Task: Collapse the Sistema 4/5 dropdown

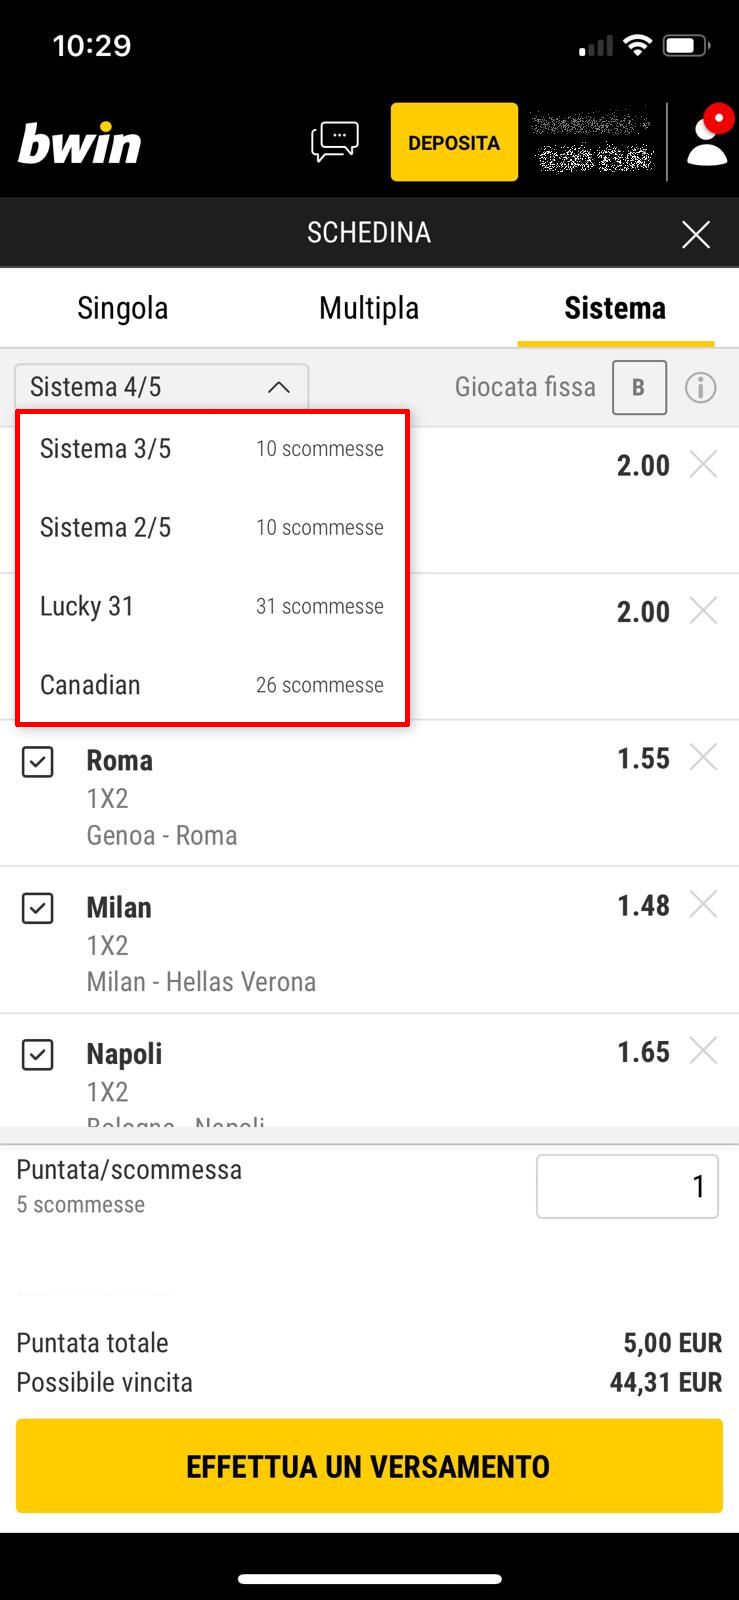Action: coord(161,387)
